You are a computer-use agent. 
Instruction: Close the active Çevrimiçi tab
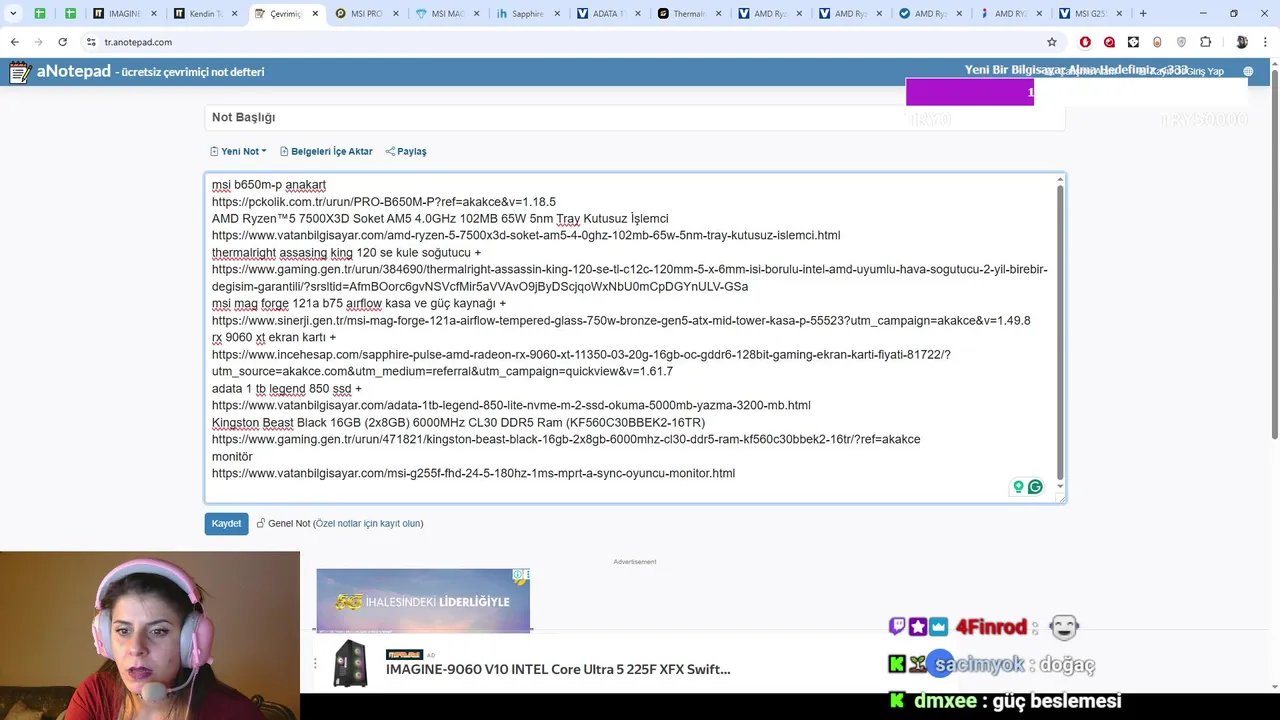(x=316, y=14)
